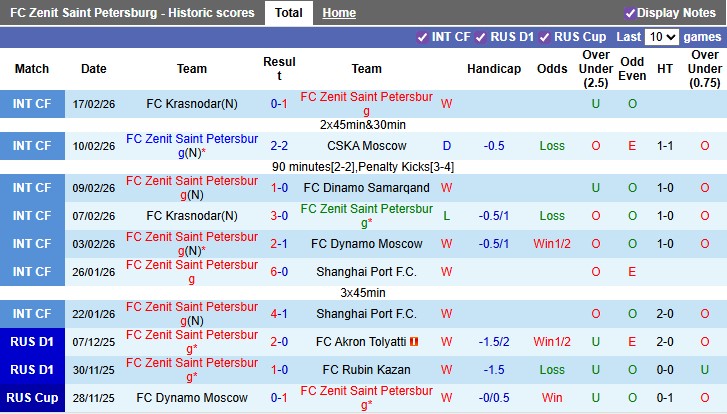The height and width of the screenshot is (414, 727).
Task: Click the red card icon beside FC Akron Tolyatti
Action: 413,341
